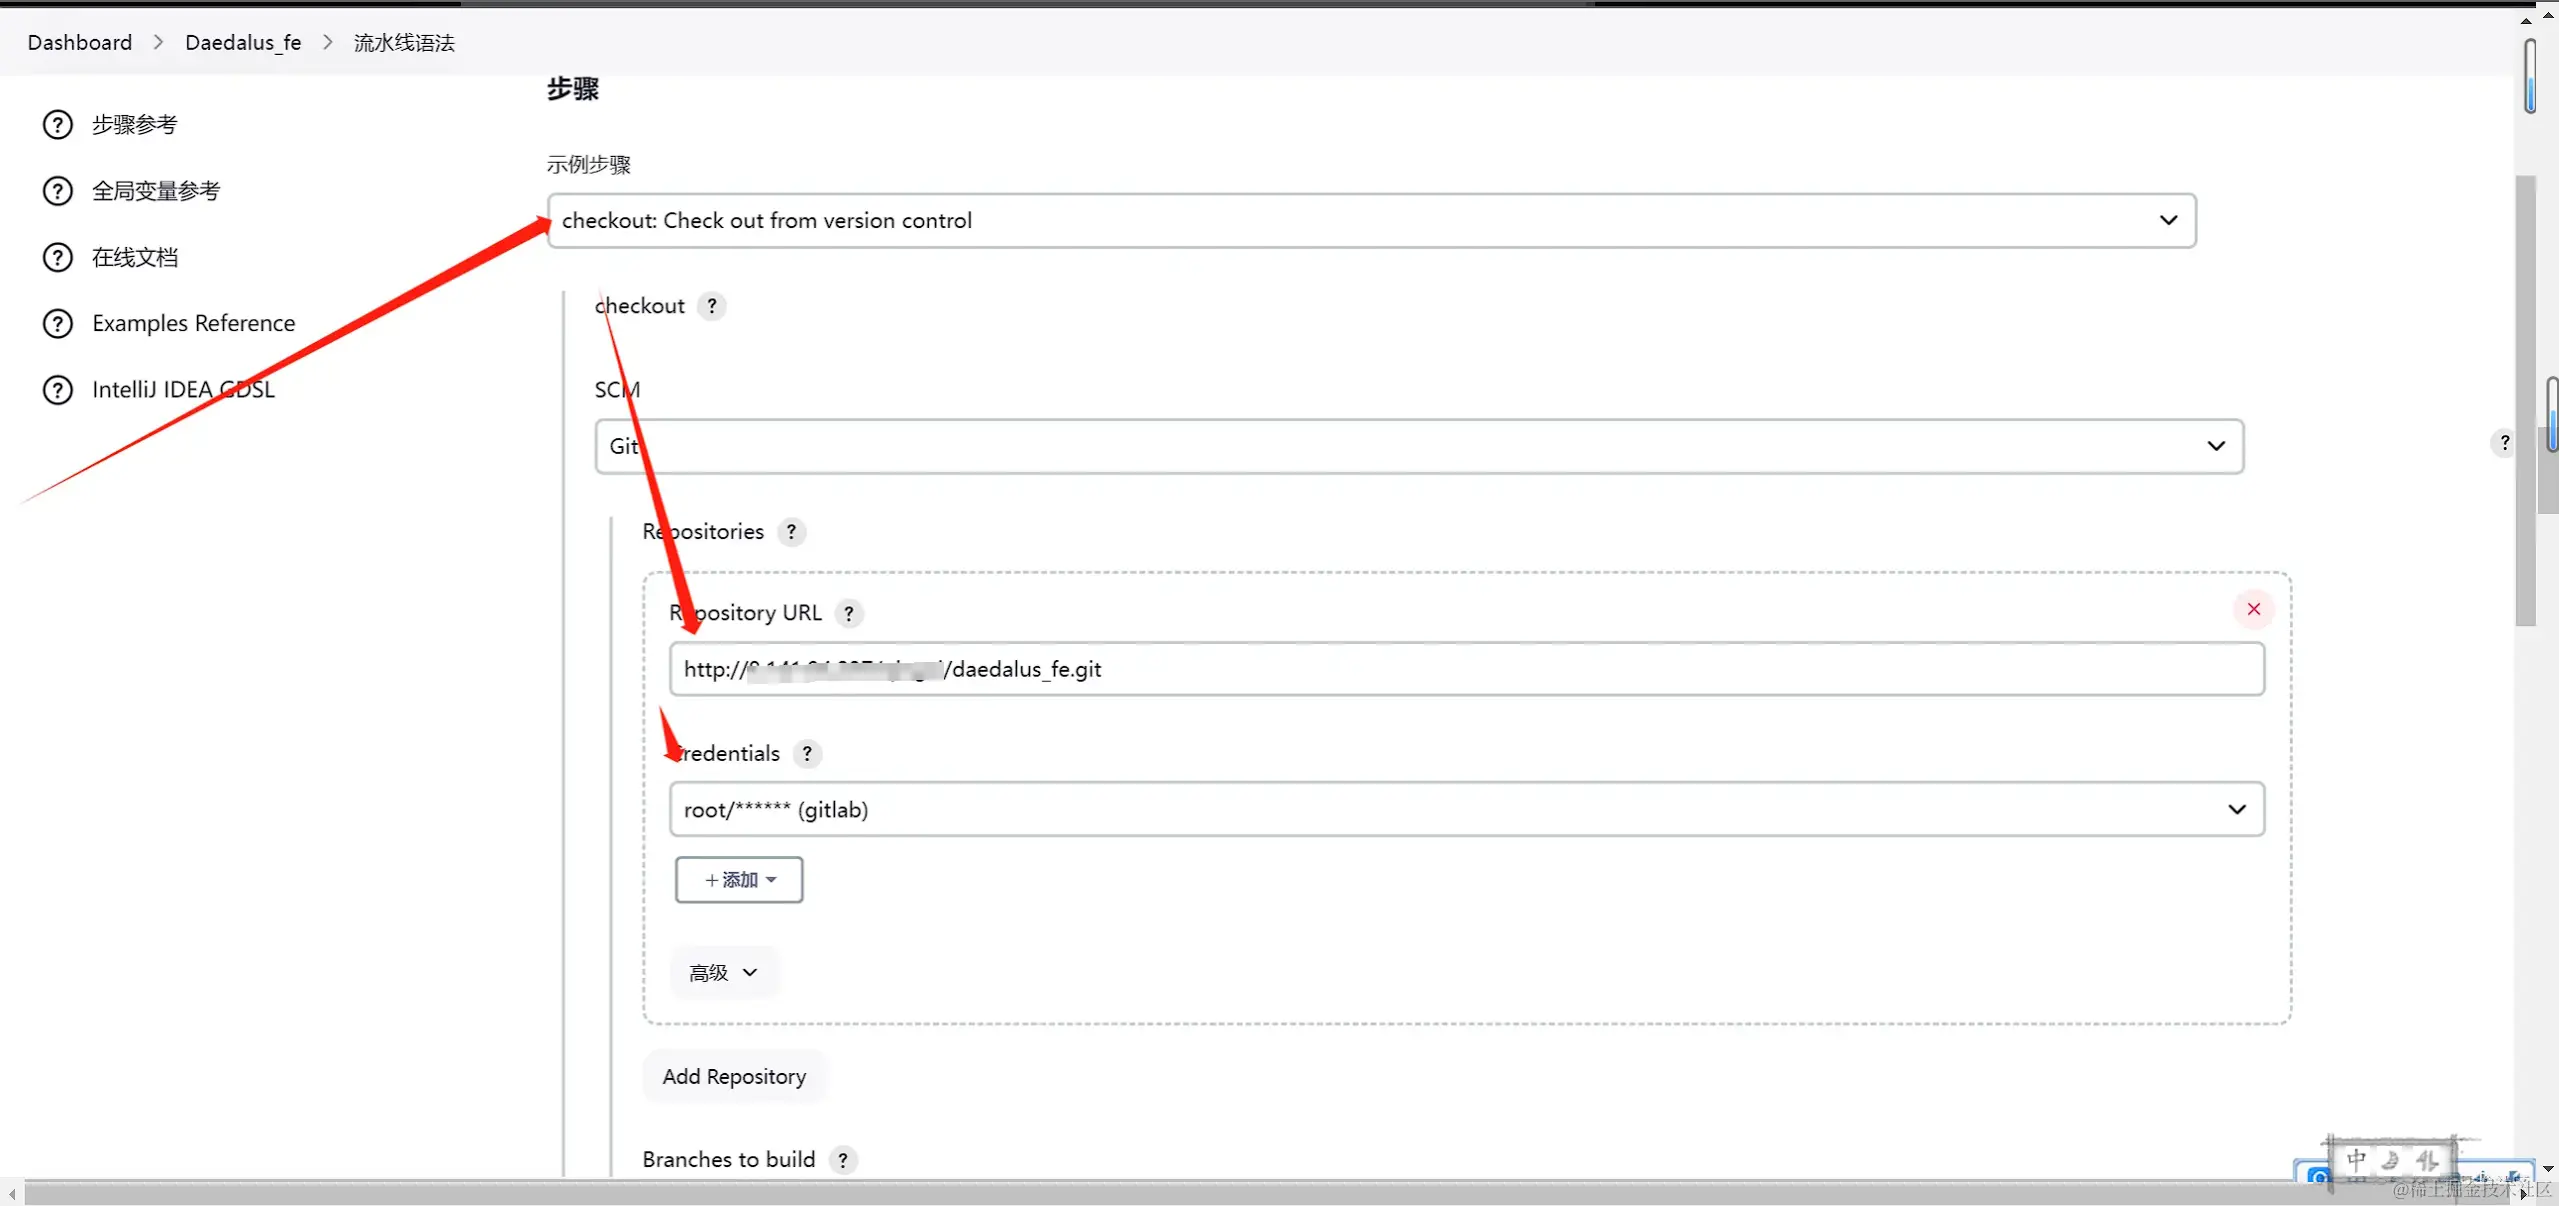The width and height of the screenshot is (2559, 1206).
Task: Delete repository with red X button
Action: [x=2253, y=609]
